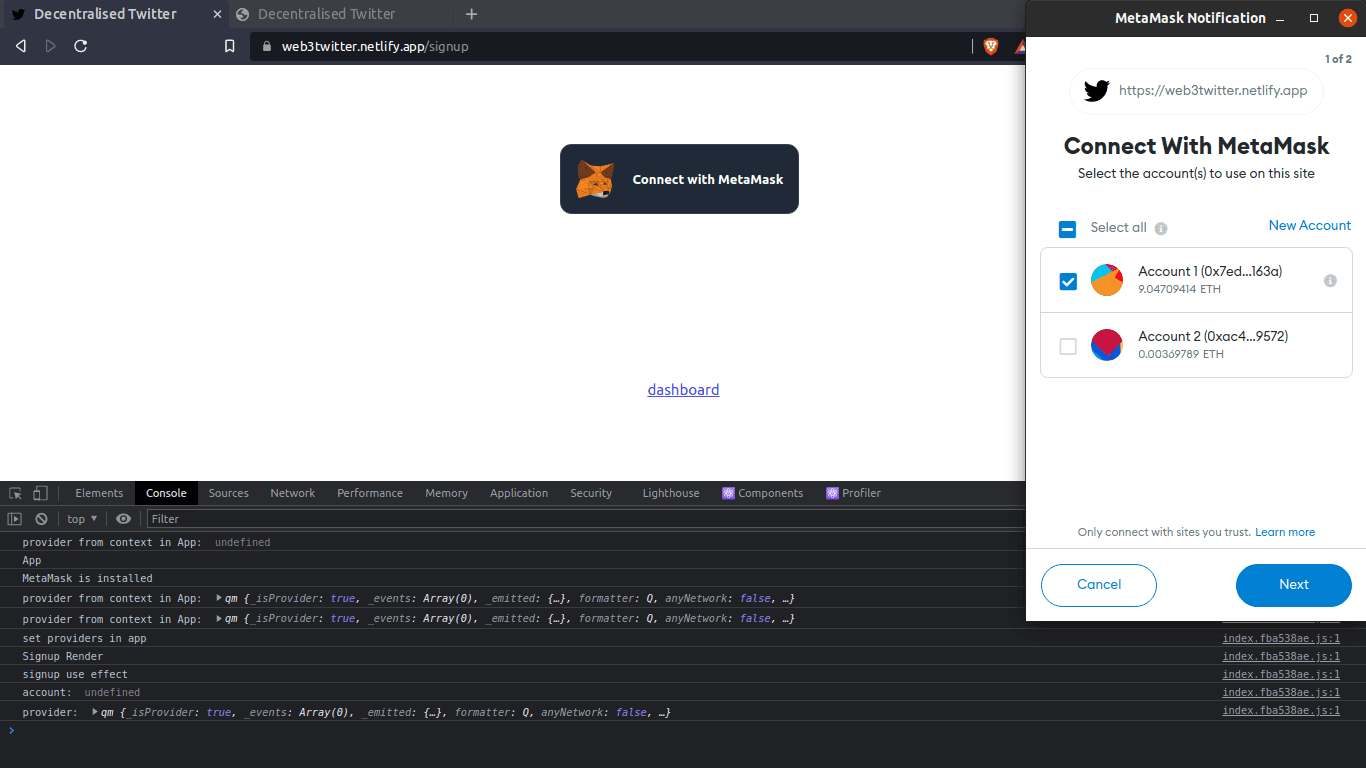
Task: Open the Network tab
Action: (x=292, y=493)
